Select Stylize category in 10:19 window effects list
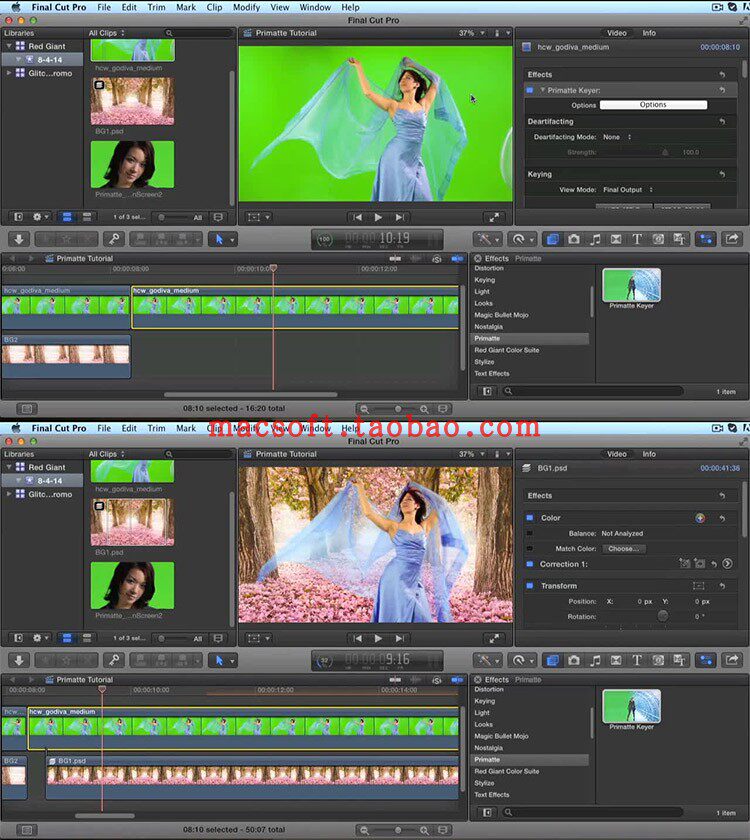Image resolution: width=750 pixels, height=840 pixels. coord(484,362)
